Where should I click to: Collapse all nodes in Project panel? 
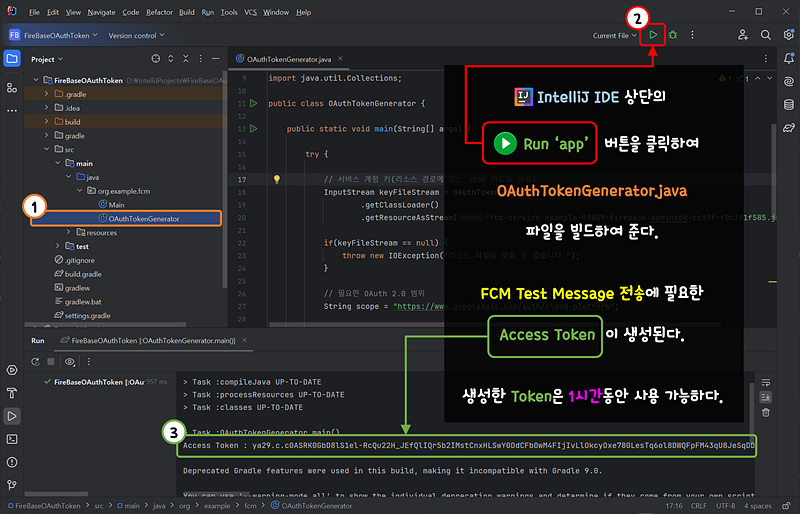click(186, 59)
